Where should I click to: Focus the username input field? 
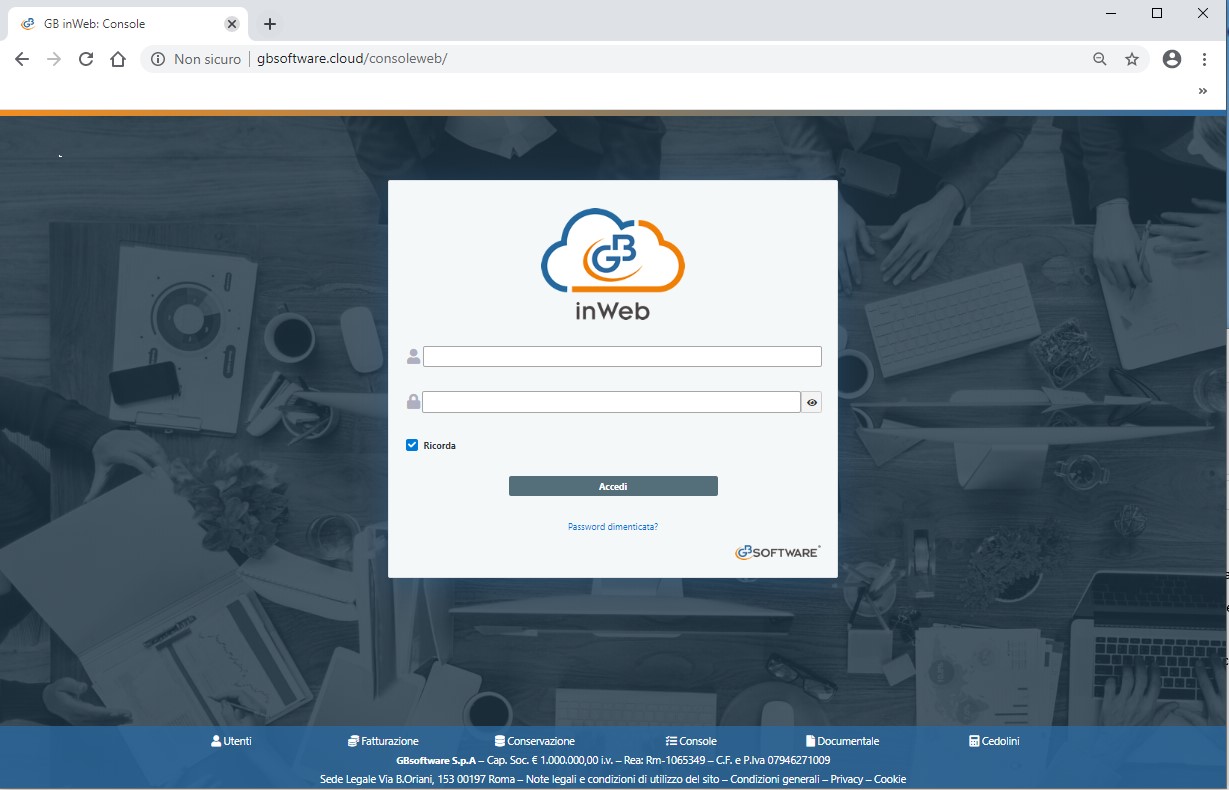[x=622, y=356]
